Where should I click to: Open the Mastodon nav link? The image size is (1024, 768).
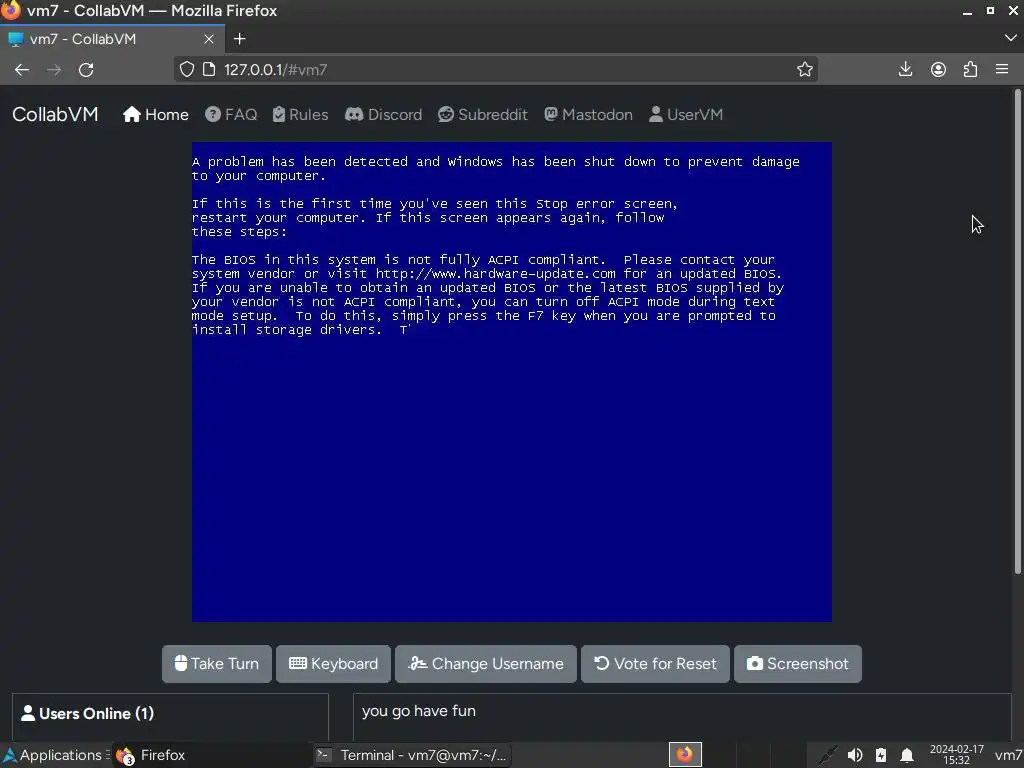coord(588,114)
